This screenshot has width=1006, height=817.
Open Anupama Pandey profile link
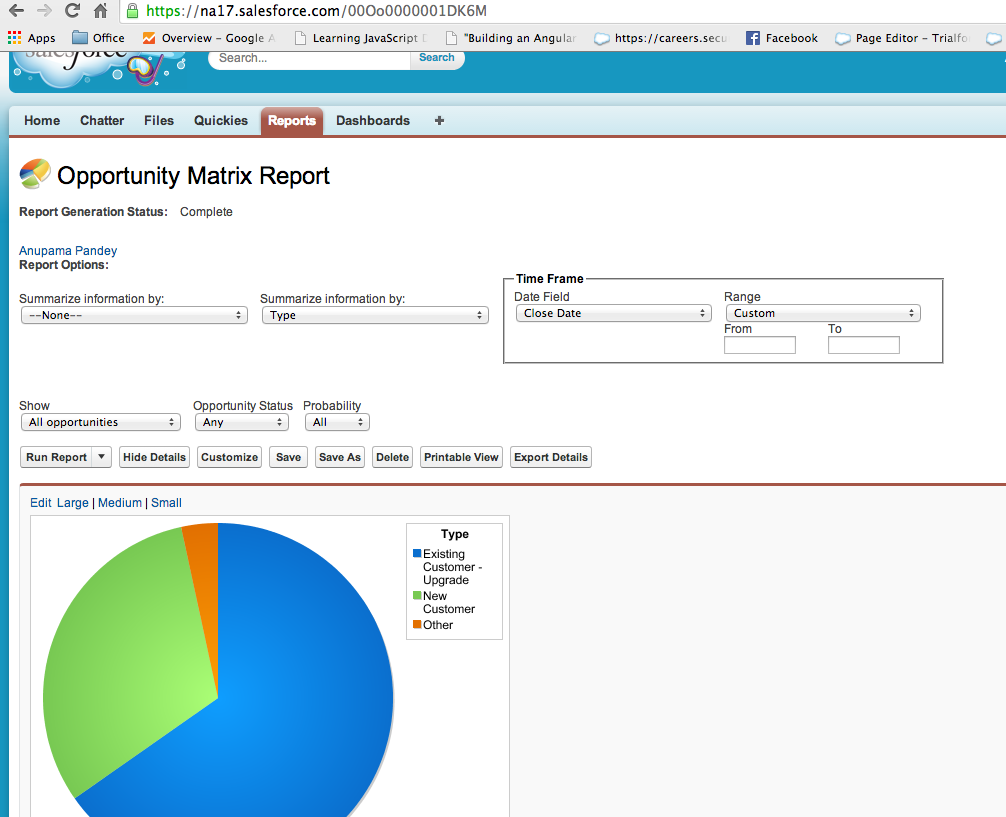pyautogui.click(x=68, y=250)
